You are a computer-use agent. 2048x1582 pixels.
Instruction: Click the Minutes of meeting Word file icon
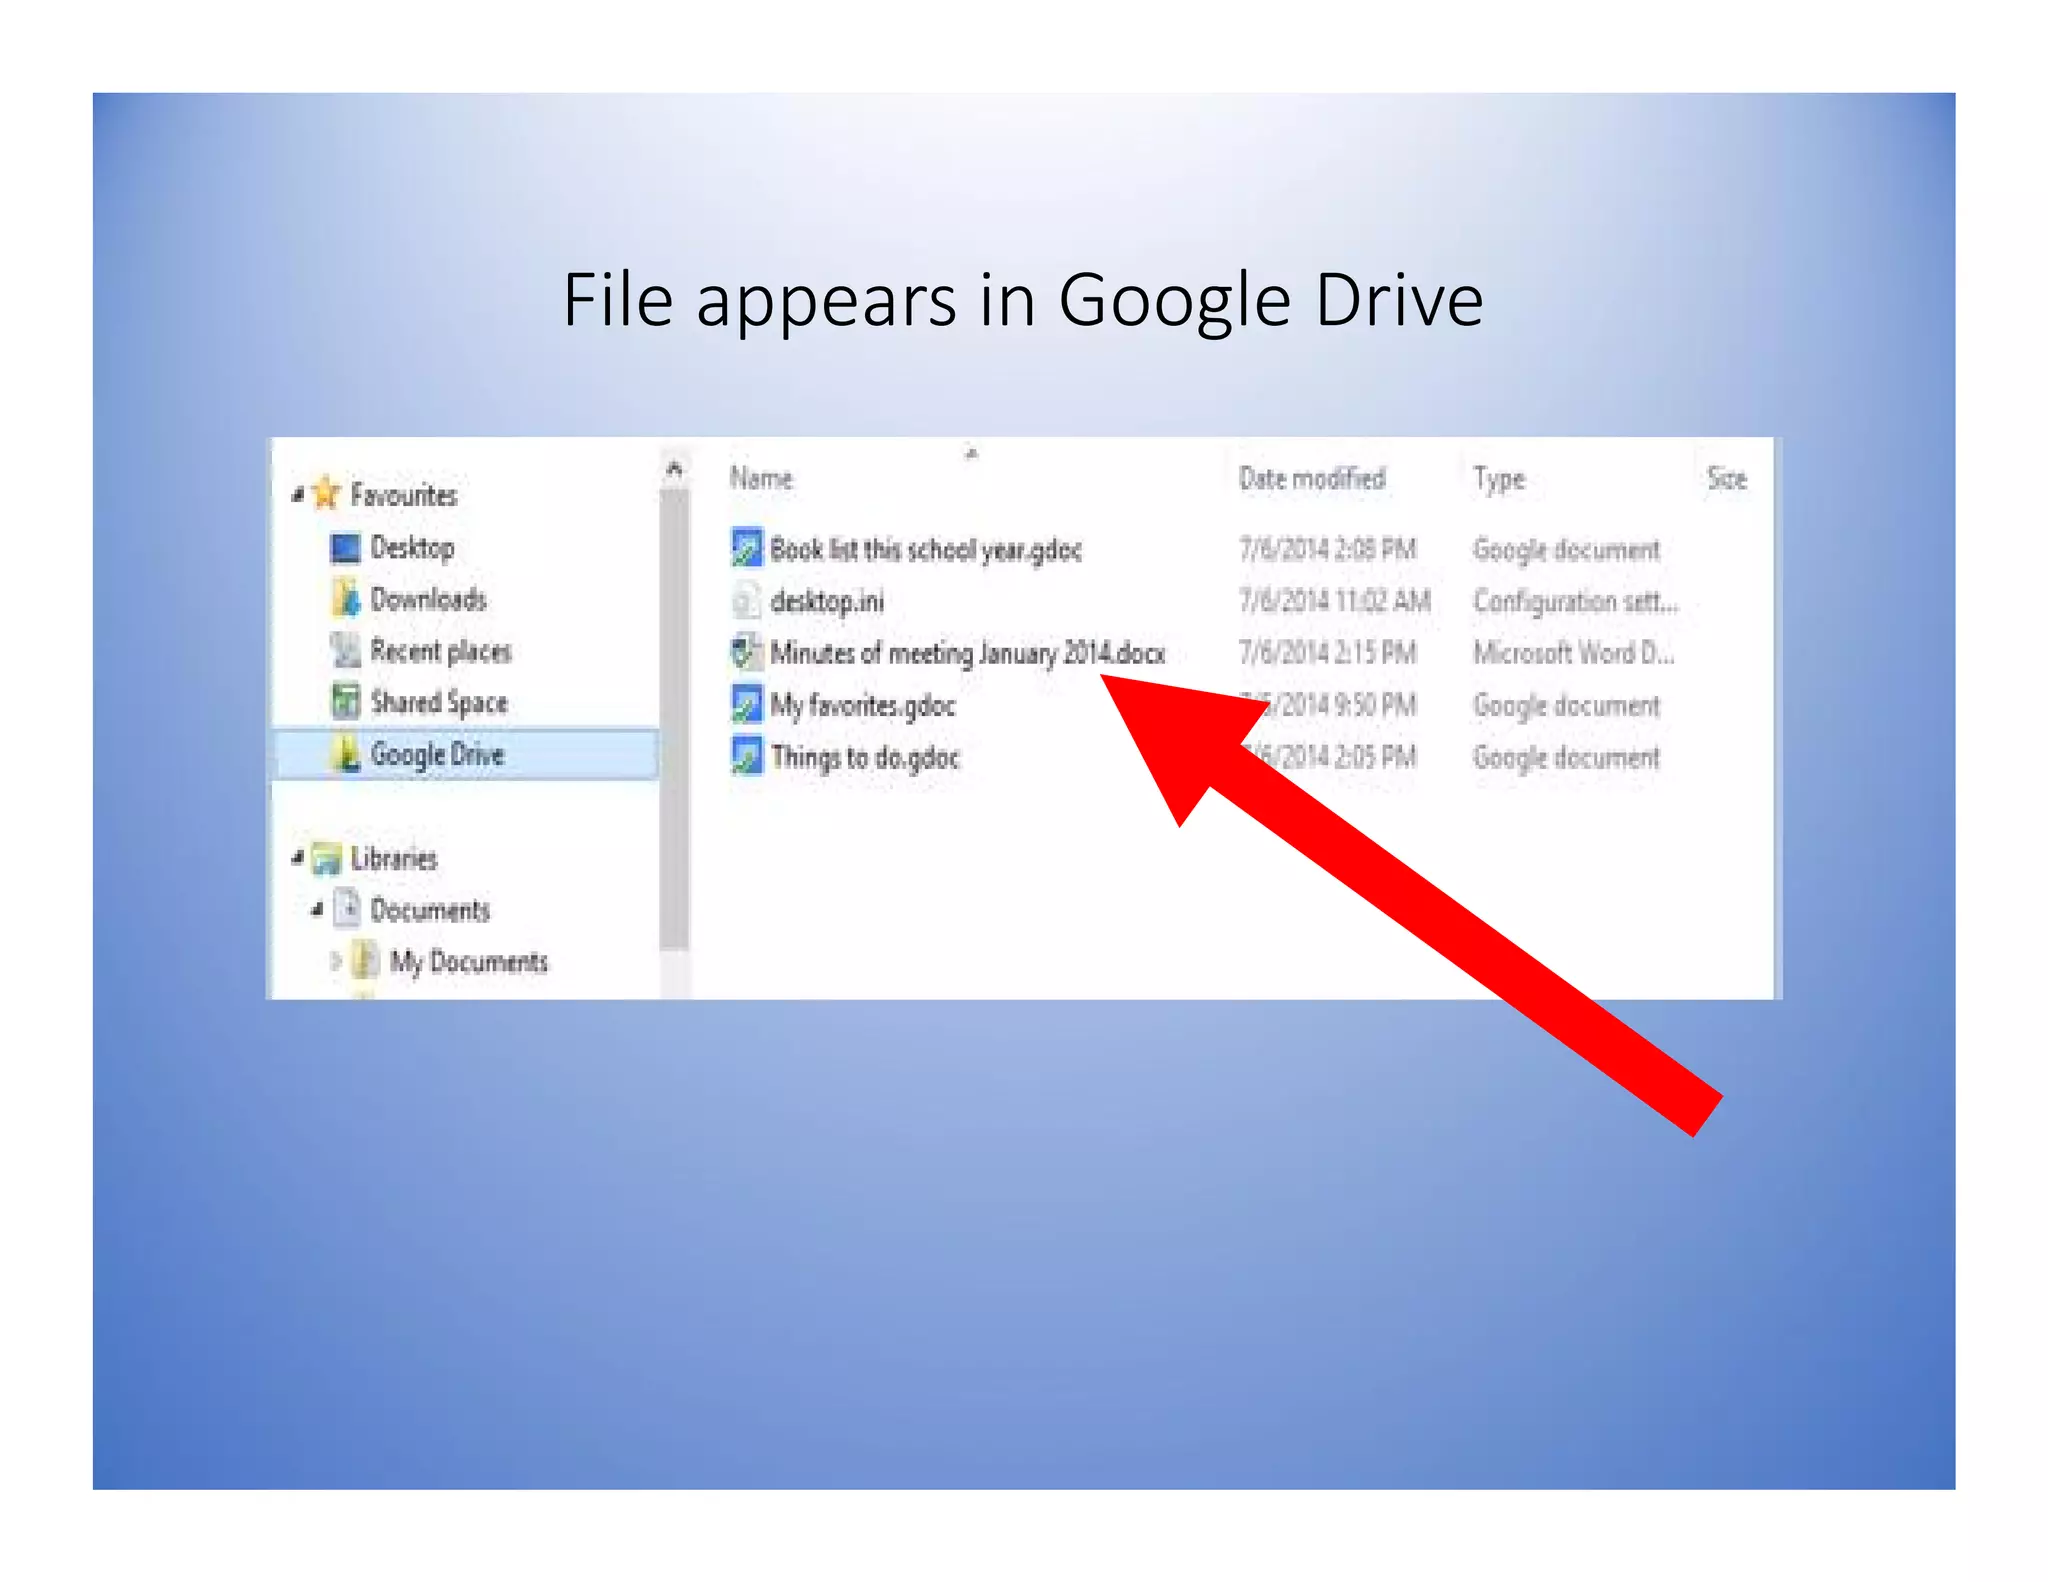(x=746, y=652)
